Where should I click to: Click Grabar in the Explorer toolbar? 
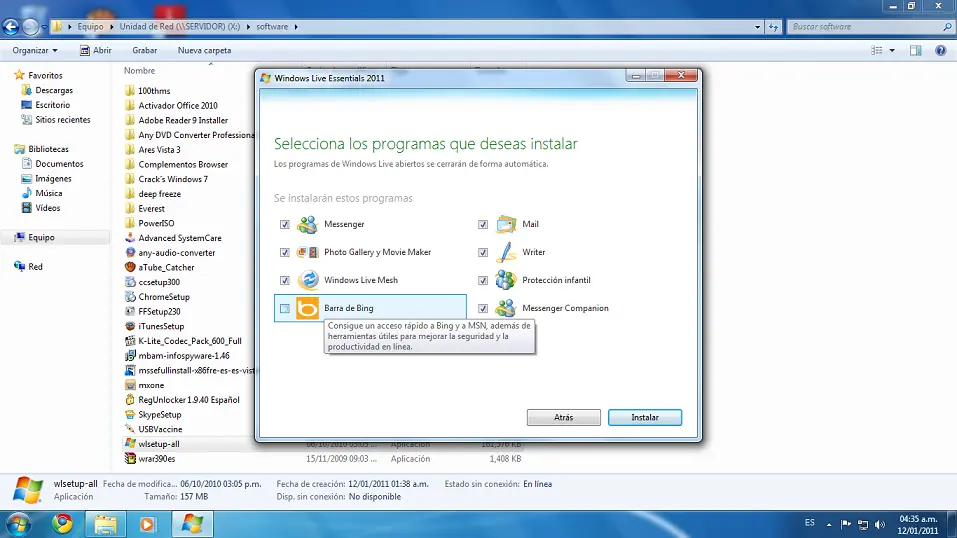click(144, 50)
